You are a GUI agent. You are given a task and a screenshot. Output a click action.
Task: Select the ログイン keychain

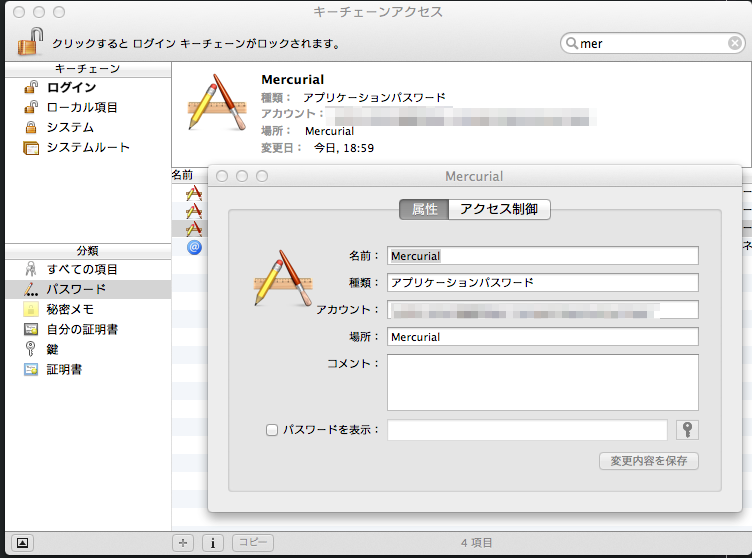point(88,87)
